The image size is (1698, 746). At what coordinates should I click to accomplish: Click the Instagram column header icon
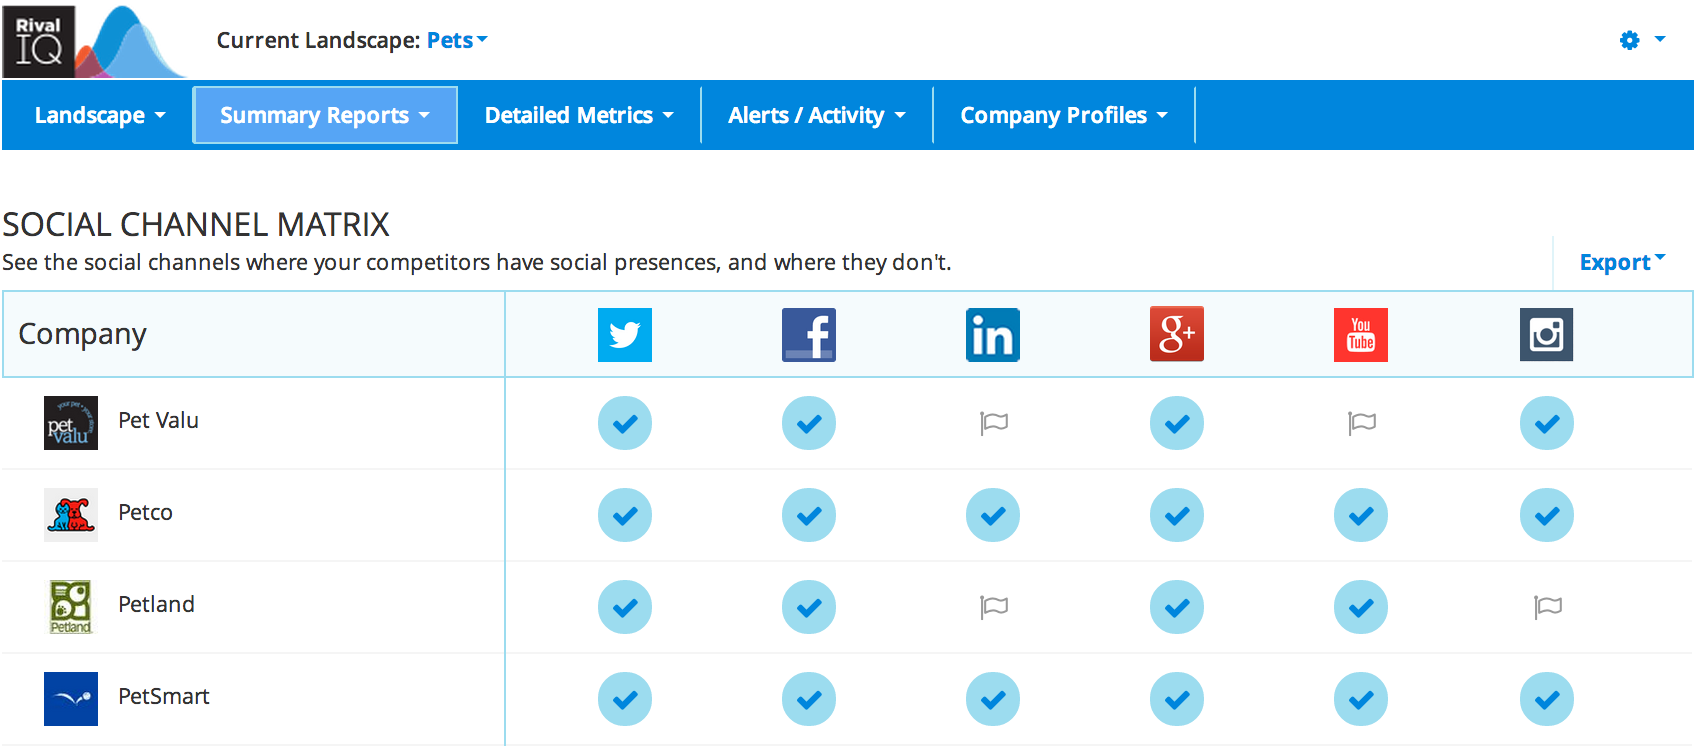point(1546,334)
